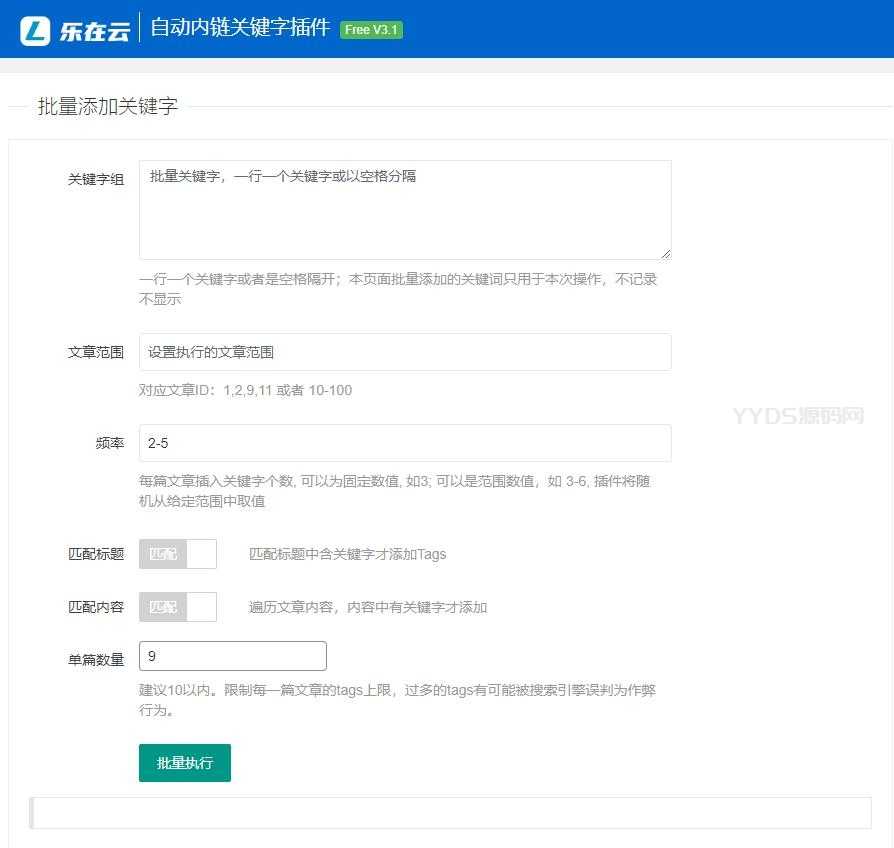Click the blue L logo icon
The width and height of the screenshot is (894, 848).
35,30
